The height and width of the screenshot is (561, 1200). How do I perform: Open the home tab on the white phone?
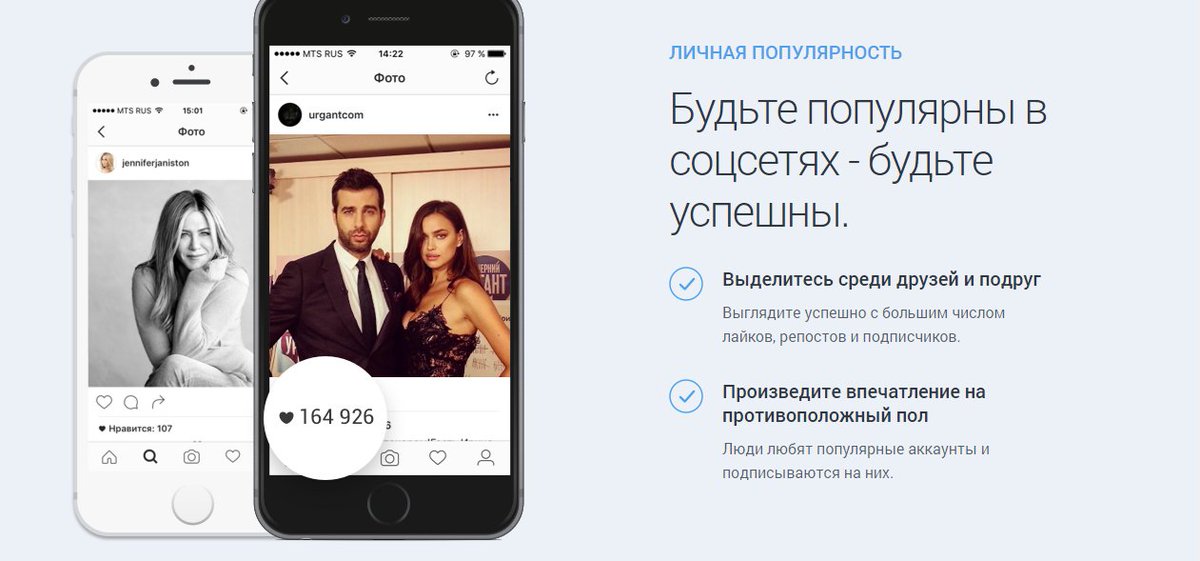tap(109, 457)
